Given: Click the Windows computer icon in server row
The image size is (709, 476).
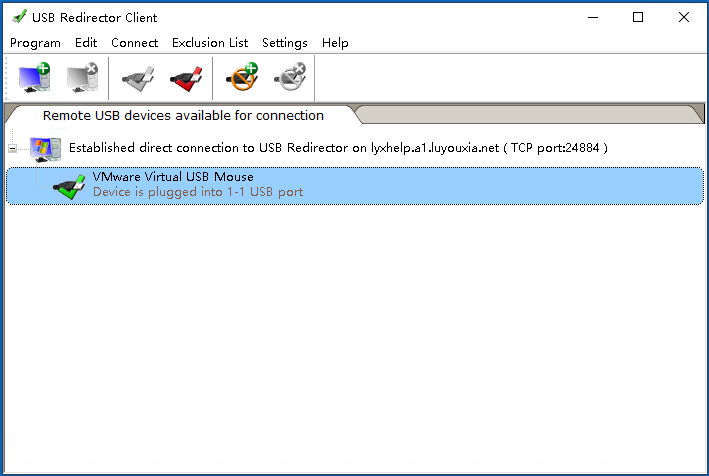Looking at the screenshot, I should [x=45, y=149].
